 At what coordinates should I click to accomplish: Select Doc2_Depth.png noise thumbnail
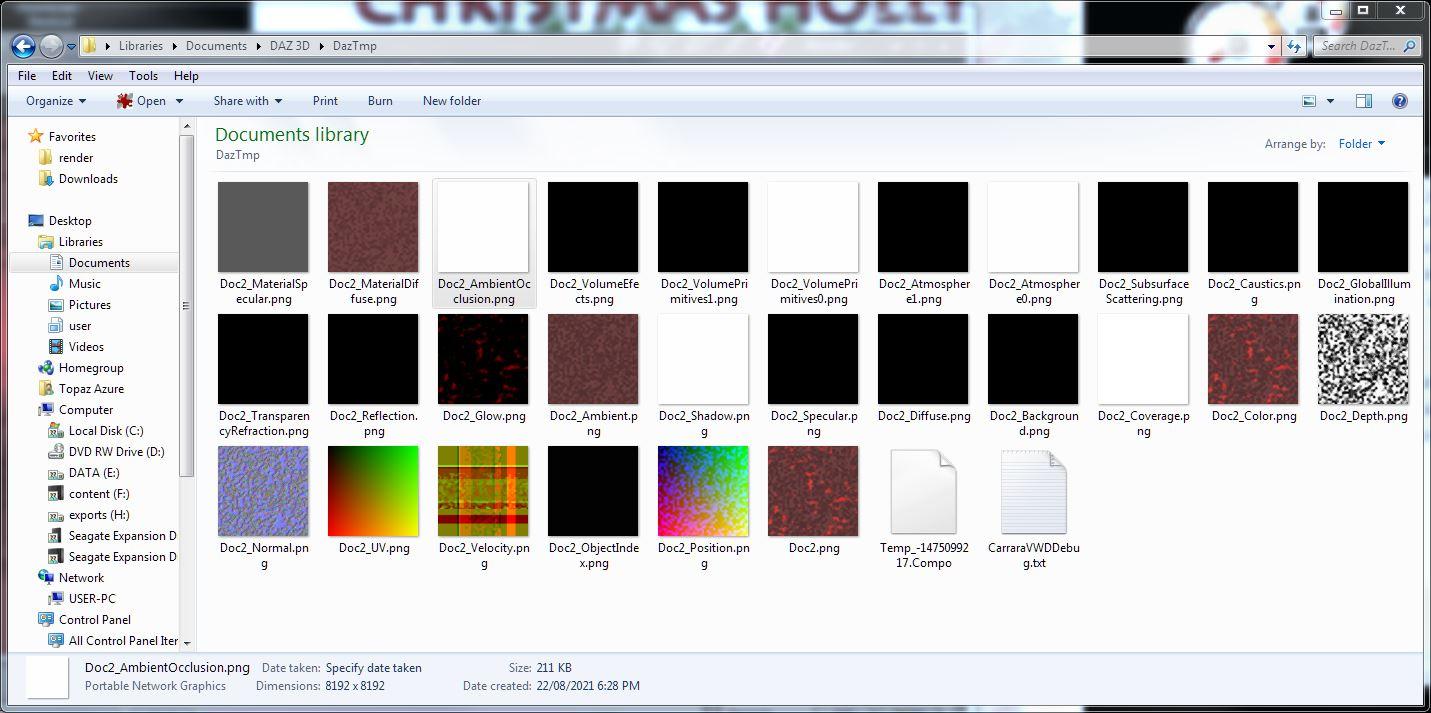point(1363,359)
